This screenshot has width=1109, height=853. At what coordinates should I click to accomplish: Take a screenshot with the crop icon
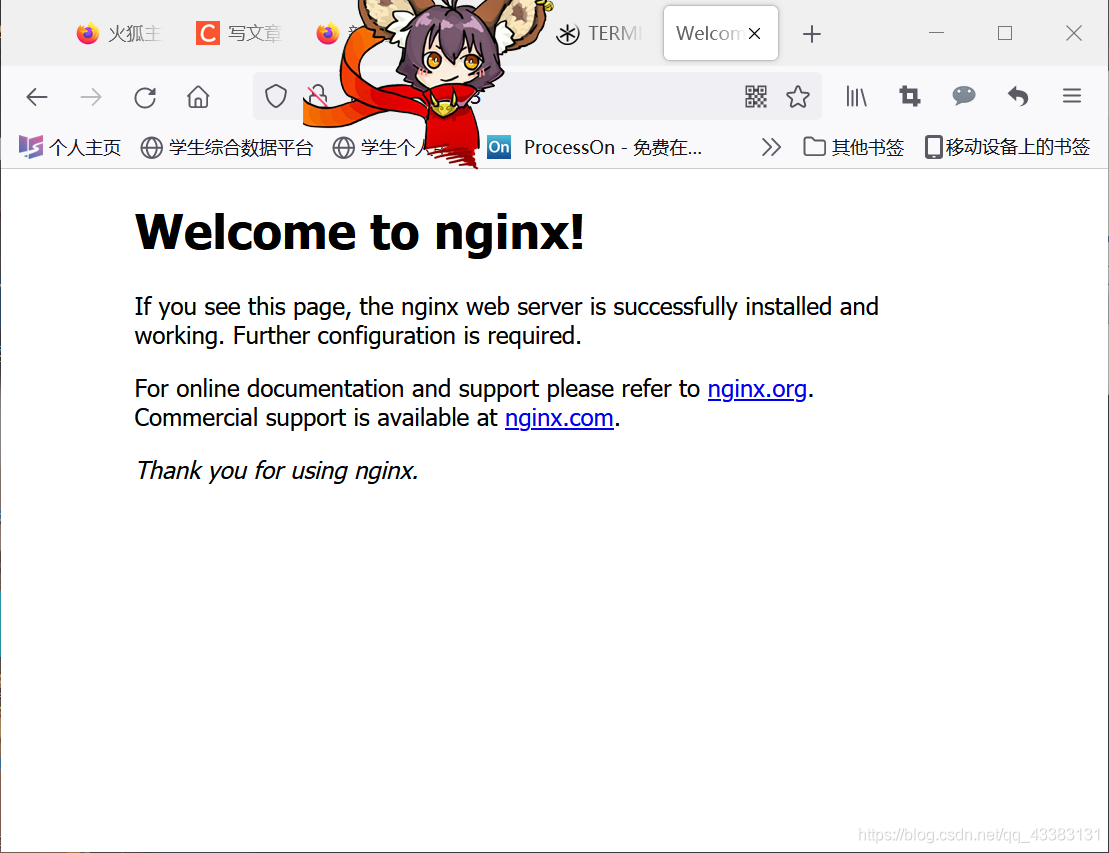tap(910, 96)
